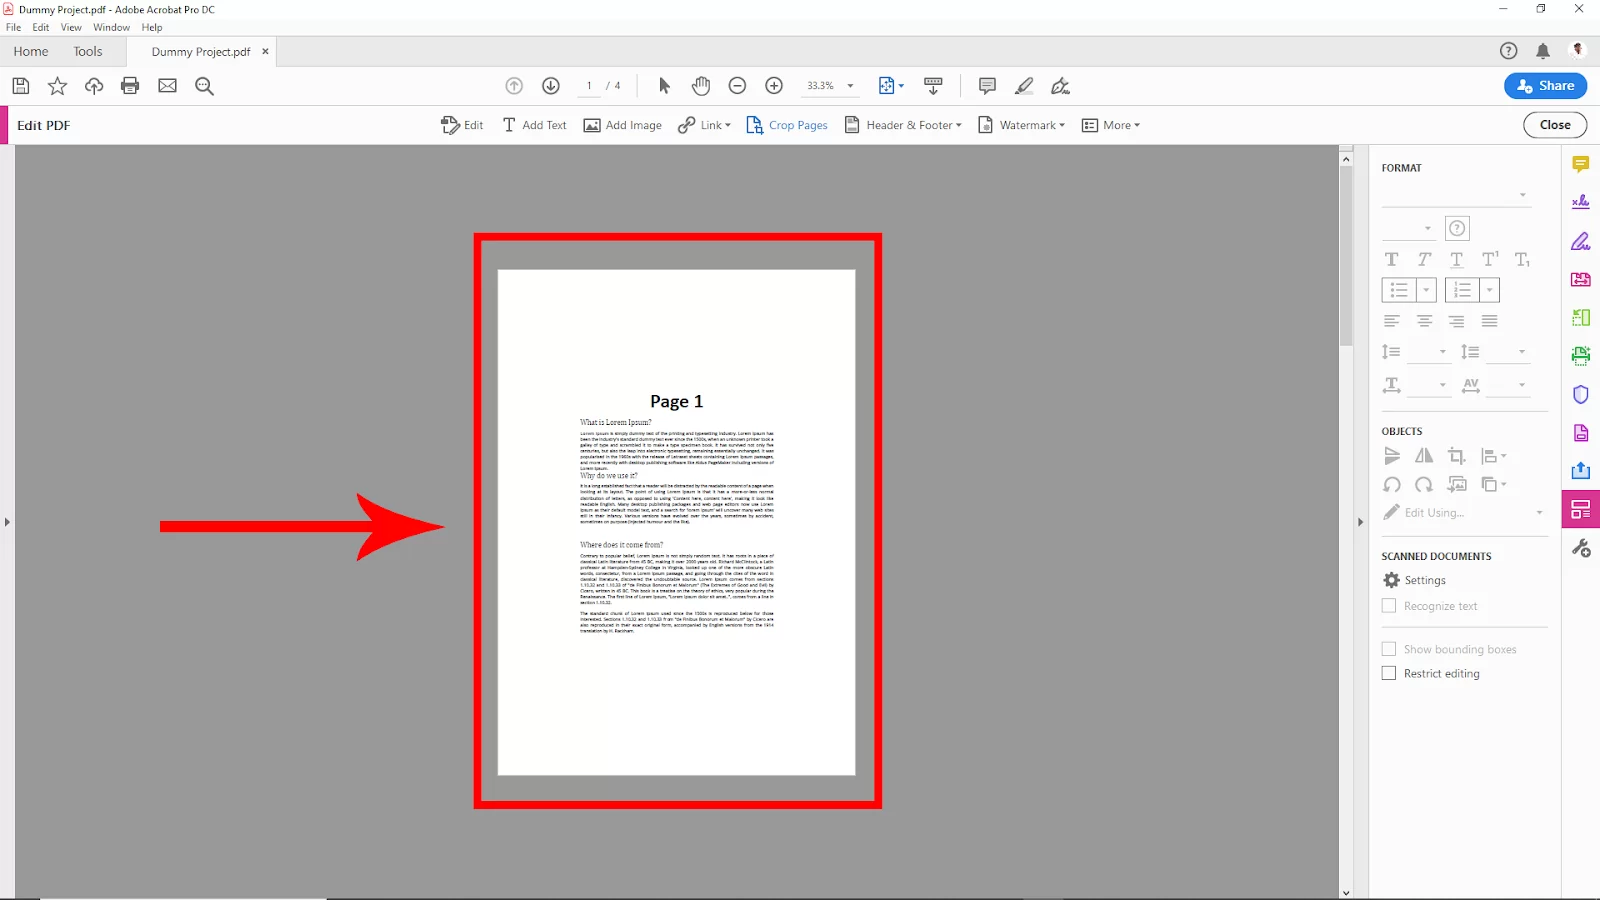This screenshot has height=900, width=1600.
Task: Click the Add Image button
Action: (x=622, y=126)
